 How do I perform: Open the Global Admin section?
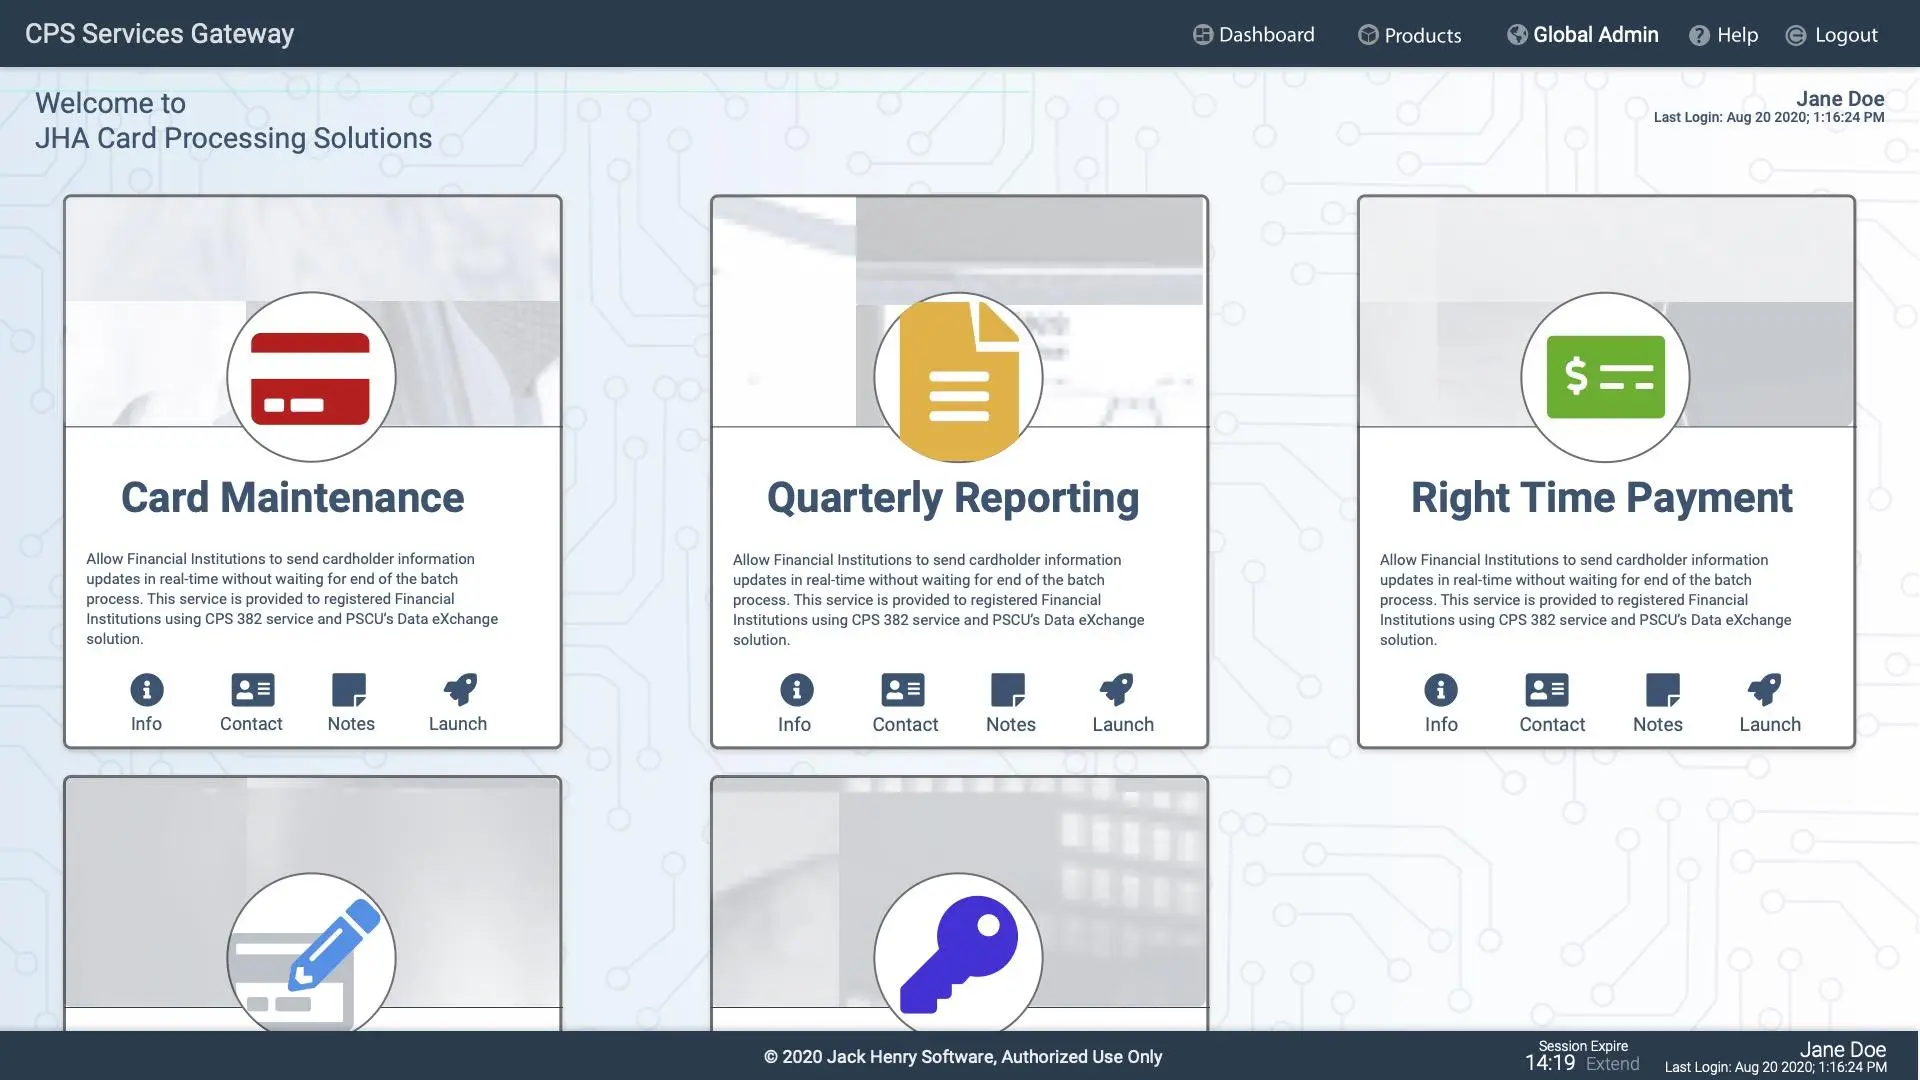(x=1583, y=35)
